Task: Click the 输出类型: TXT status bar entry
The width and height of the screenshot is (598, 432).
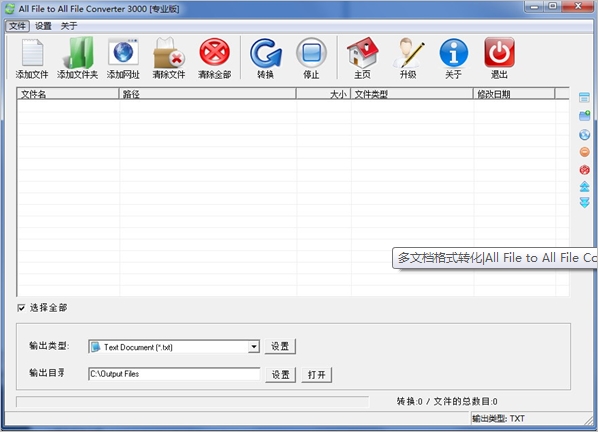Action: [x=498, y=419]
